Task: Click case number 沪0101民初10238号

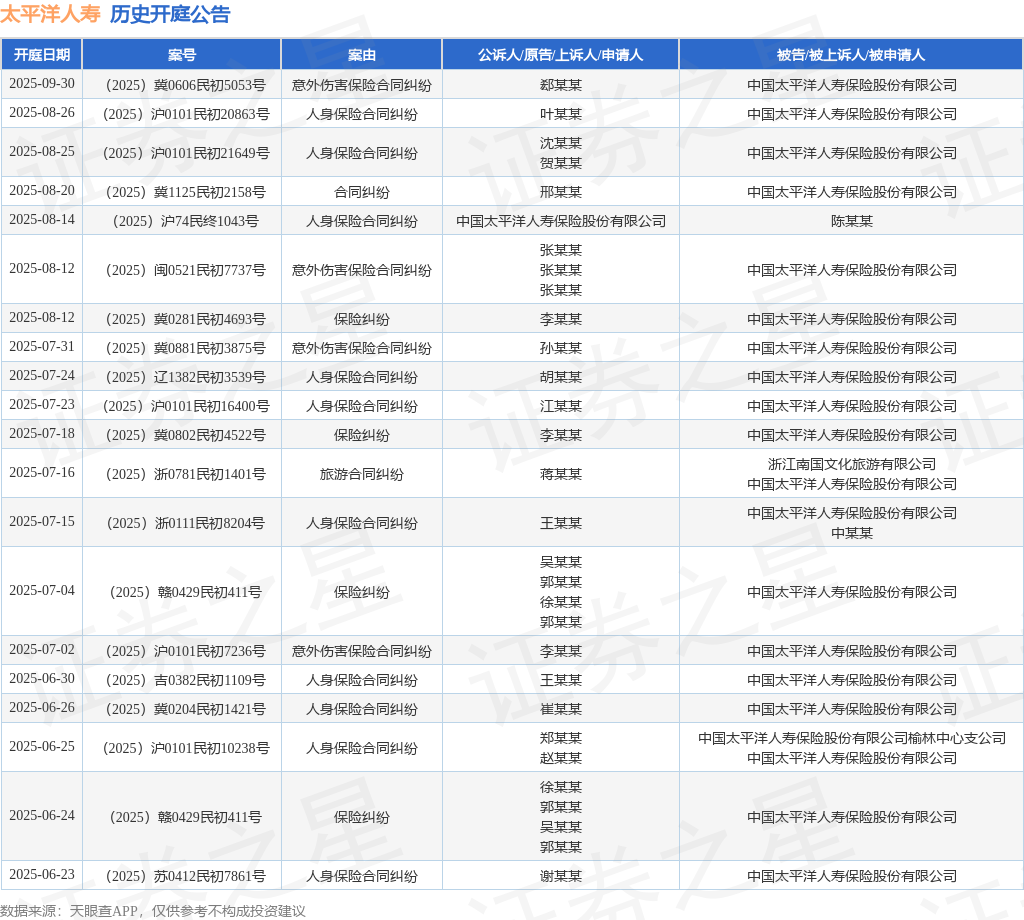Action: 185,748
